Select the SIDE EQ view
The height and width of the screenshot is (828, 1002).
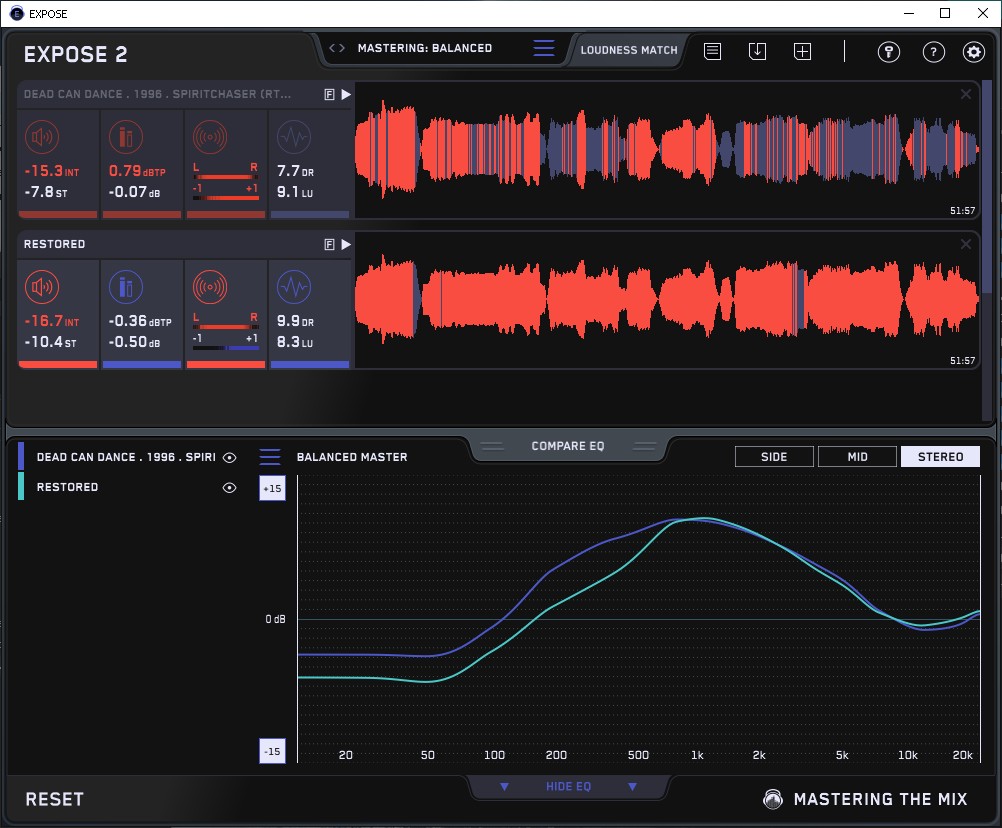[x=774, y=457]
